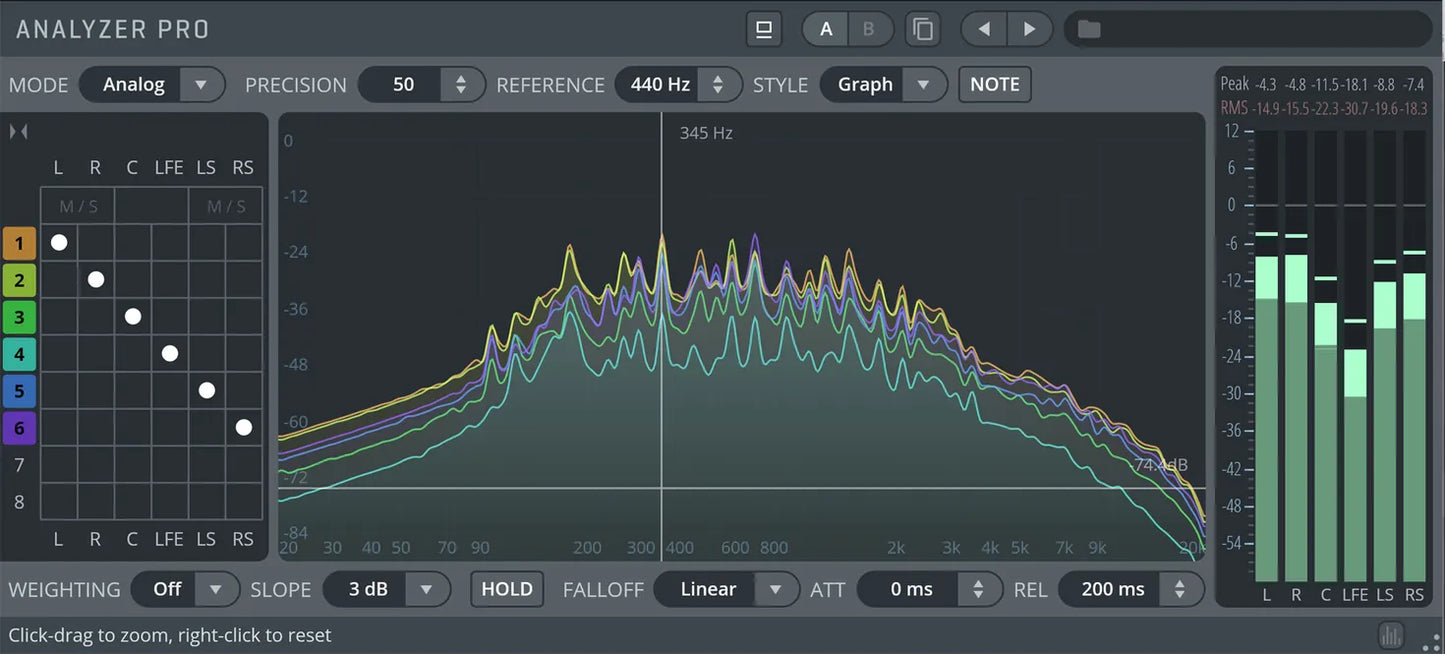Click the LS channel level meter
This screenshot has width=1445, height=654.
coord(1385,356)
